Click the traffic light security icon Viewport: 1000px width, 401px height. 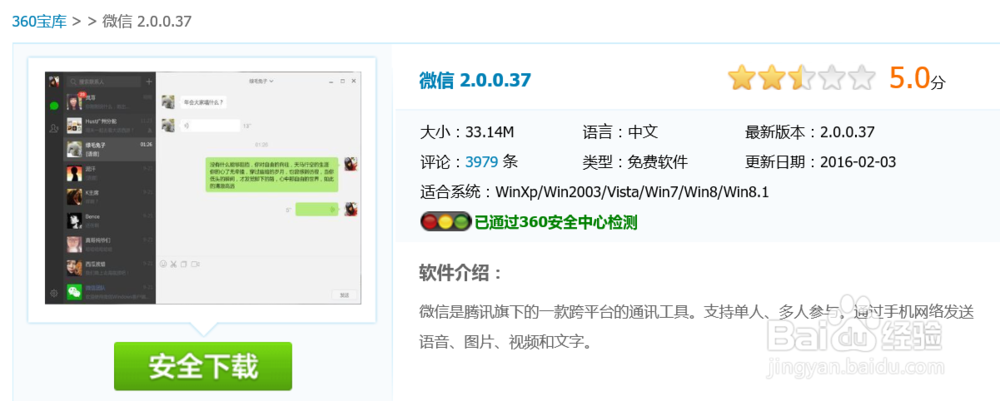[446, 222]
